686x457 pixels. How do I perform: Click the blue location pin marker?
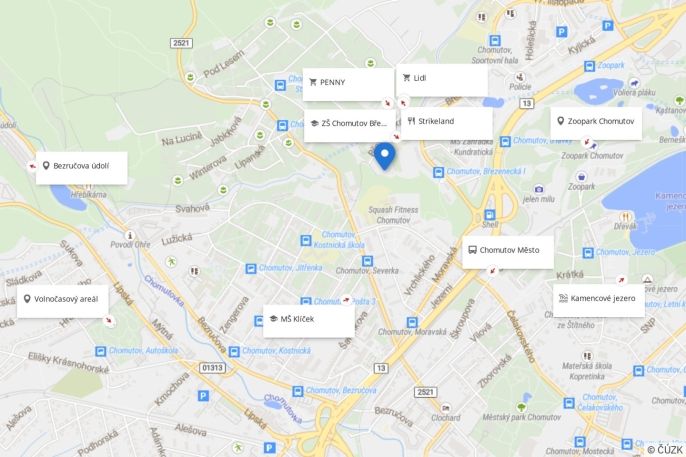[x=385, y=156]
